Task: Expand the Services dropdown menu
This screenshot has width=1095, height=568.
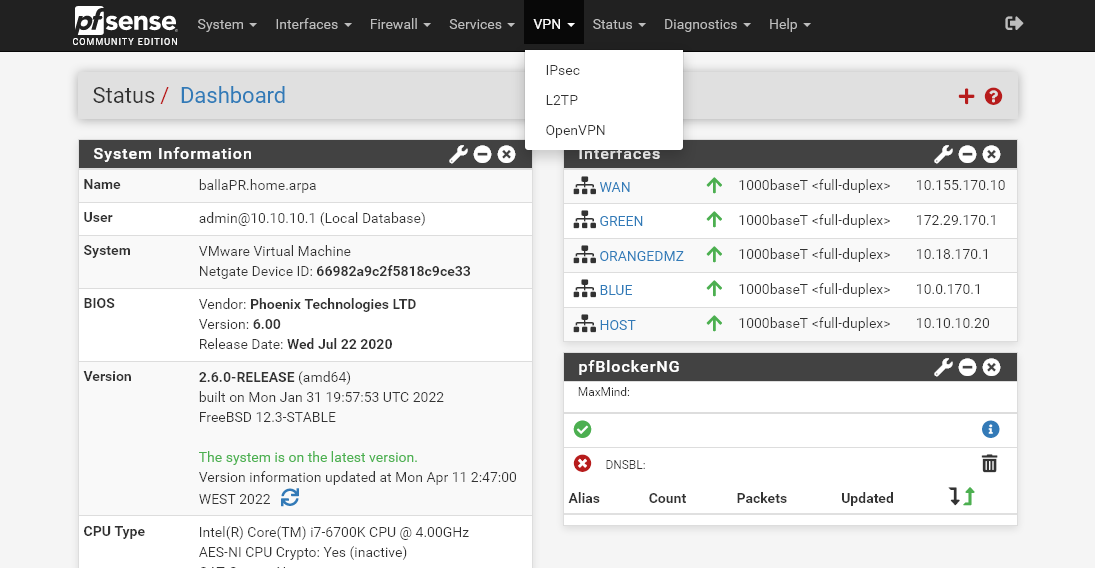Action: tap(482, 24)
